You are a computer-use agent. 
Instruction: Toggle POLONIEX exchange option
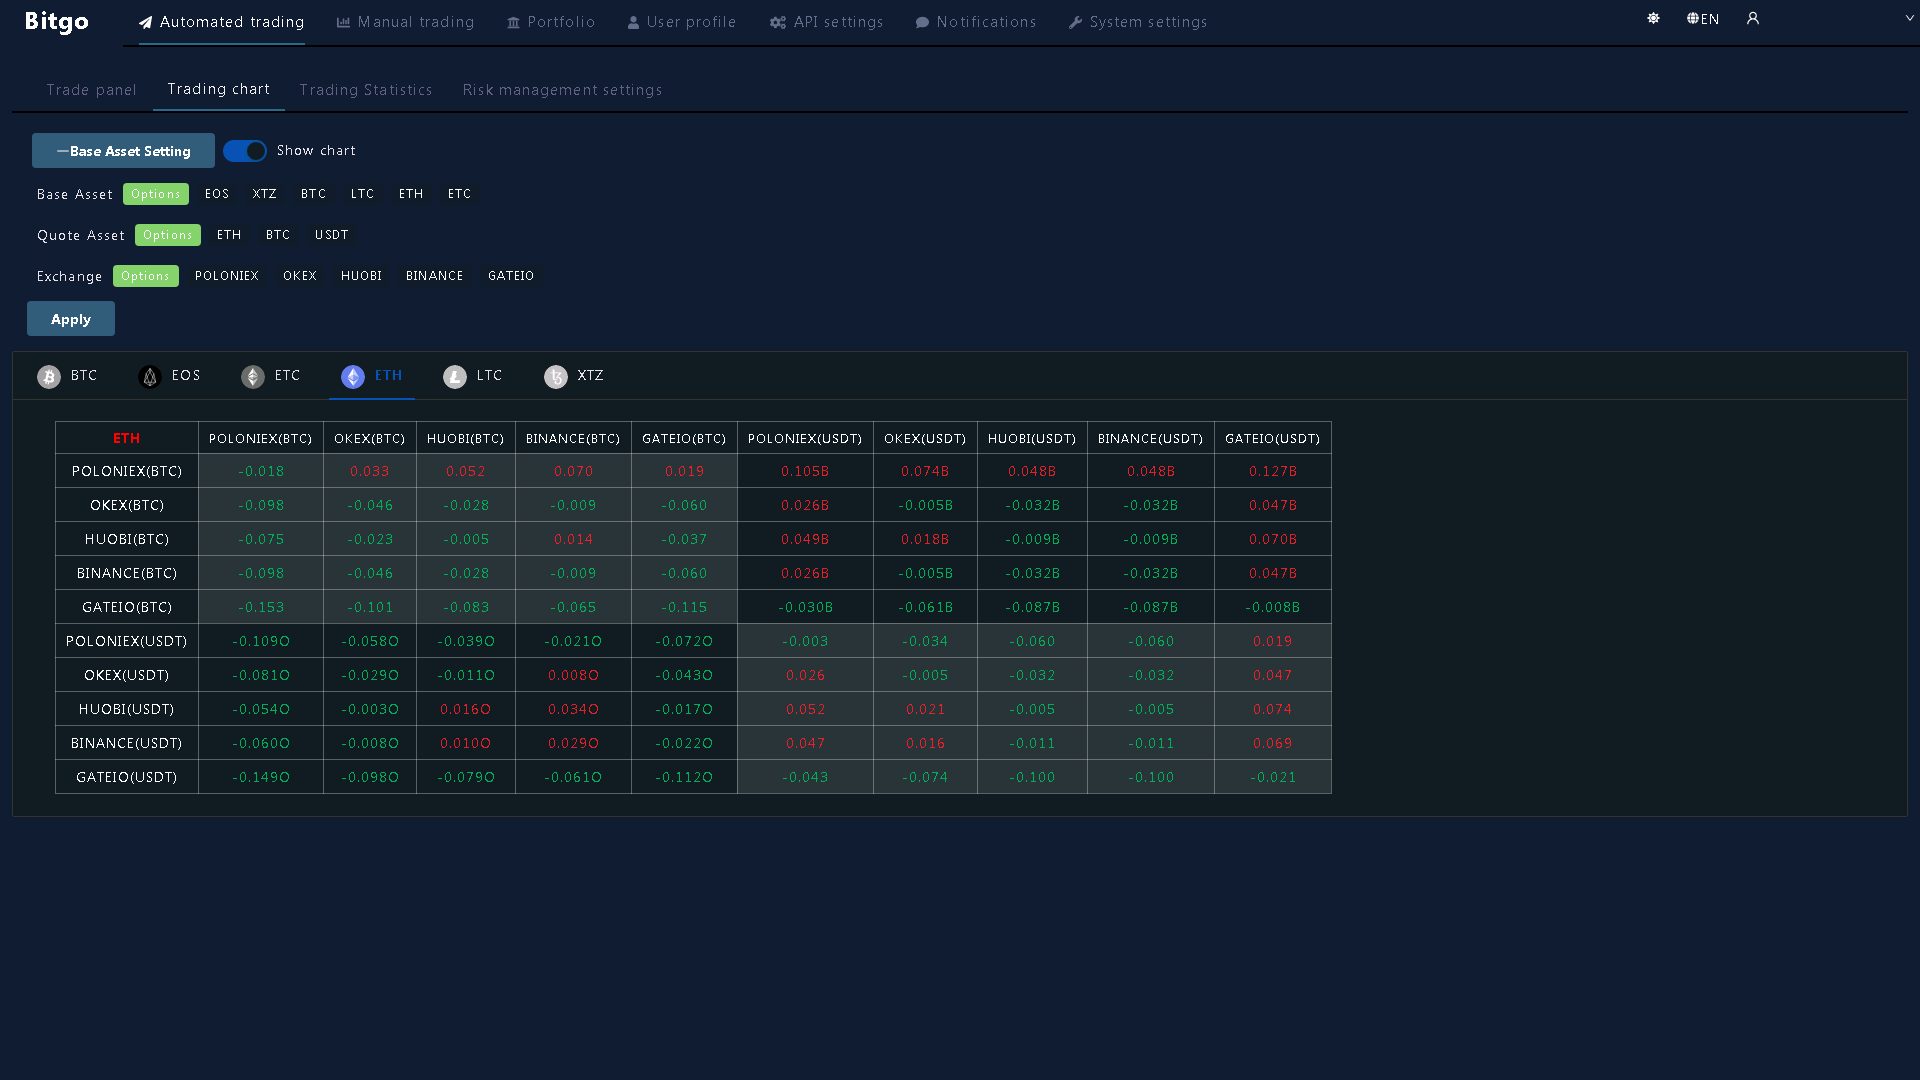227,276
